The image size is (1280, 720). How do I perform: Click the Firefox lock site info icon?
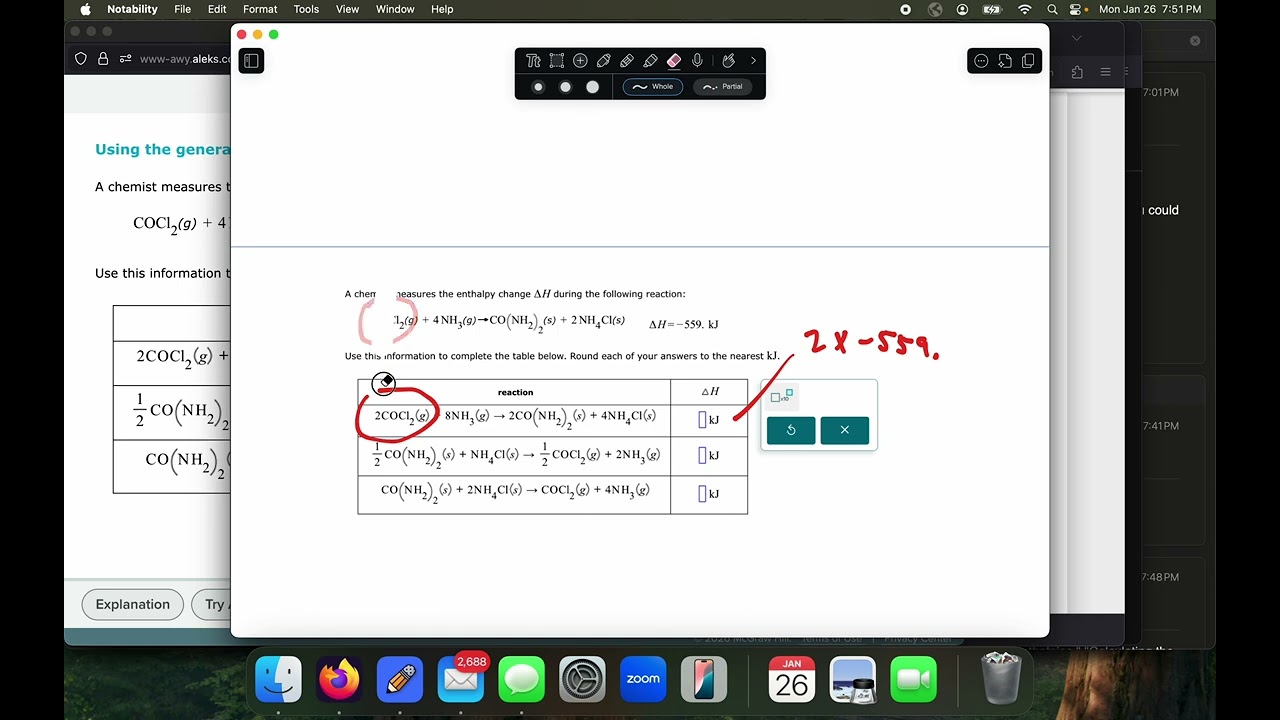103,59
